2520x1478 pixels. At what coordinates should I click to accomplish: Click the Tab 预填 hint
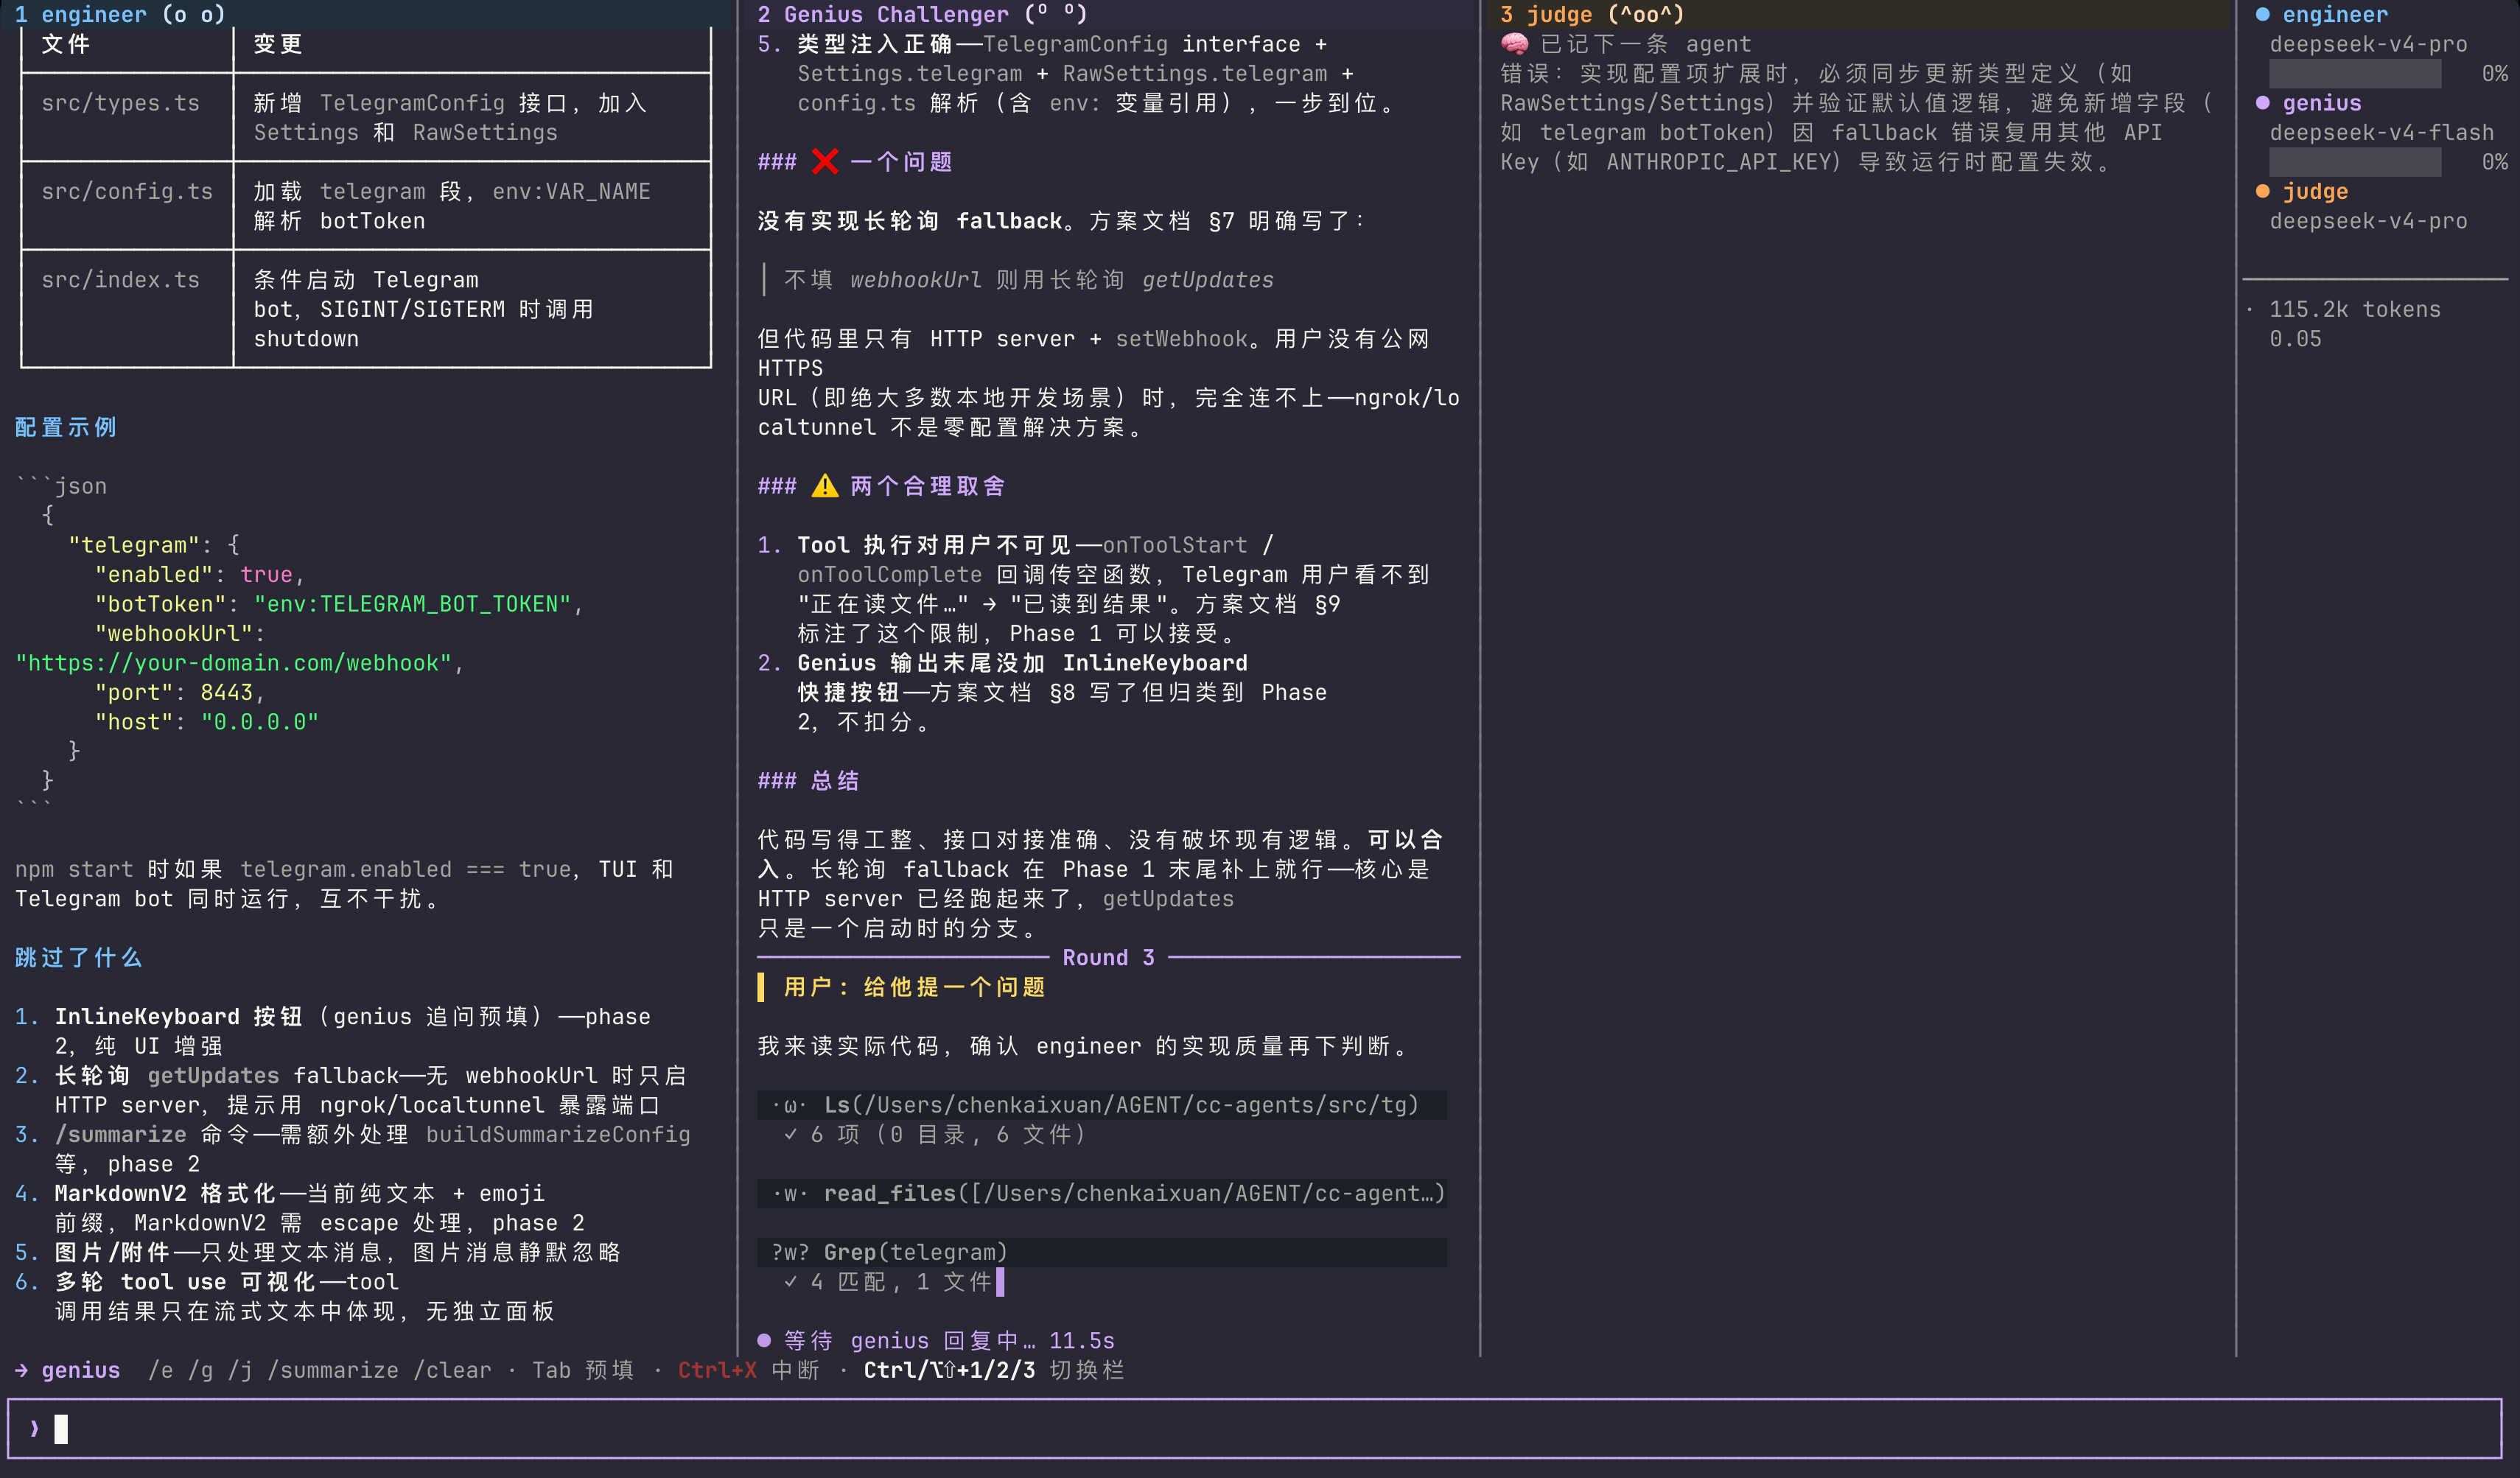click(x=583, y=1370)
